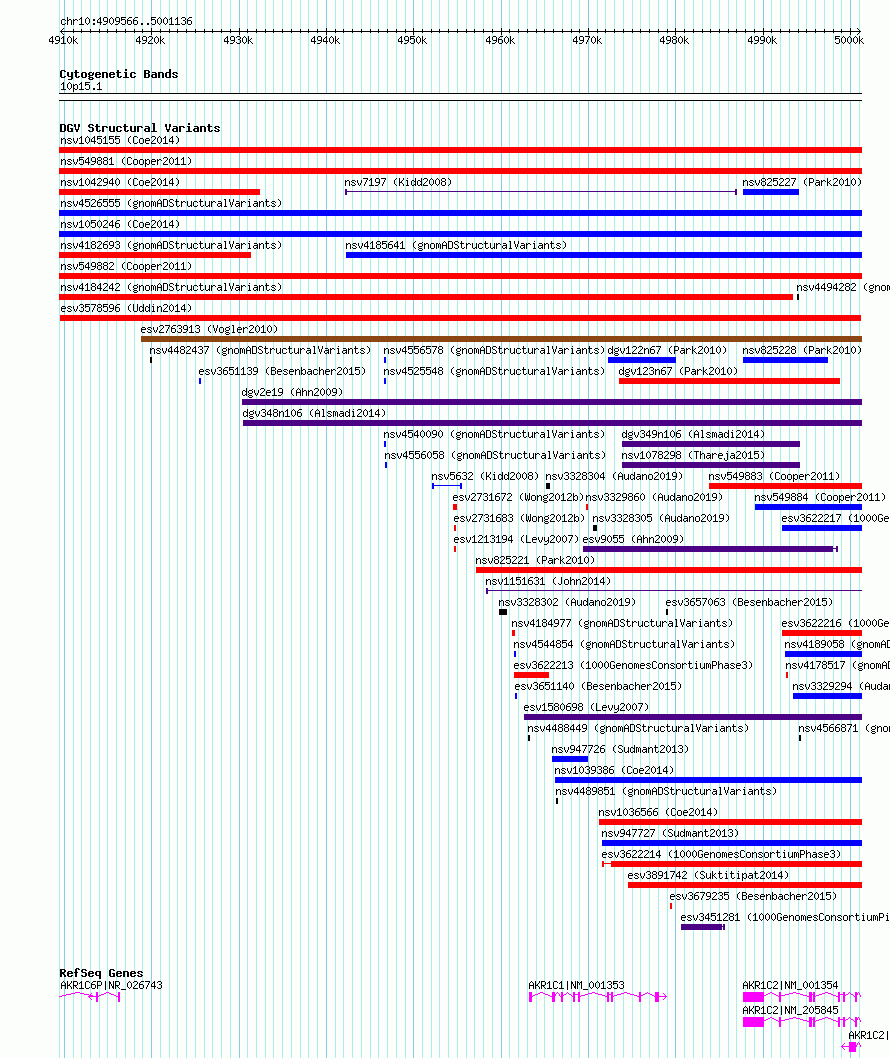Select the dgv348n106 (Alsmadi2014) label
This screenshot has height=1058, width=890.
pos(314,413)
